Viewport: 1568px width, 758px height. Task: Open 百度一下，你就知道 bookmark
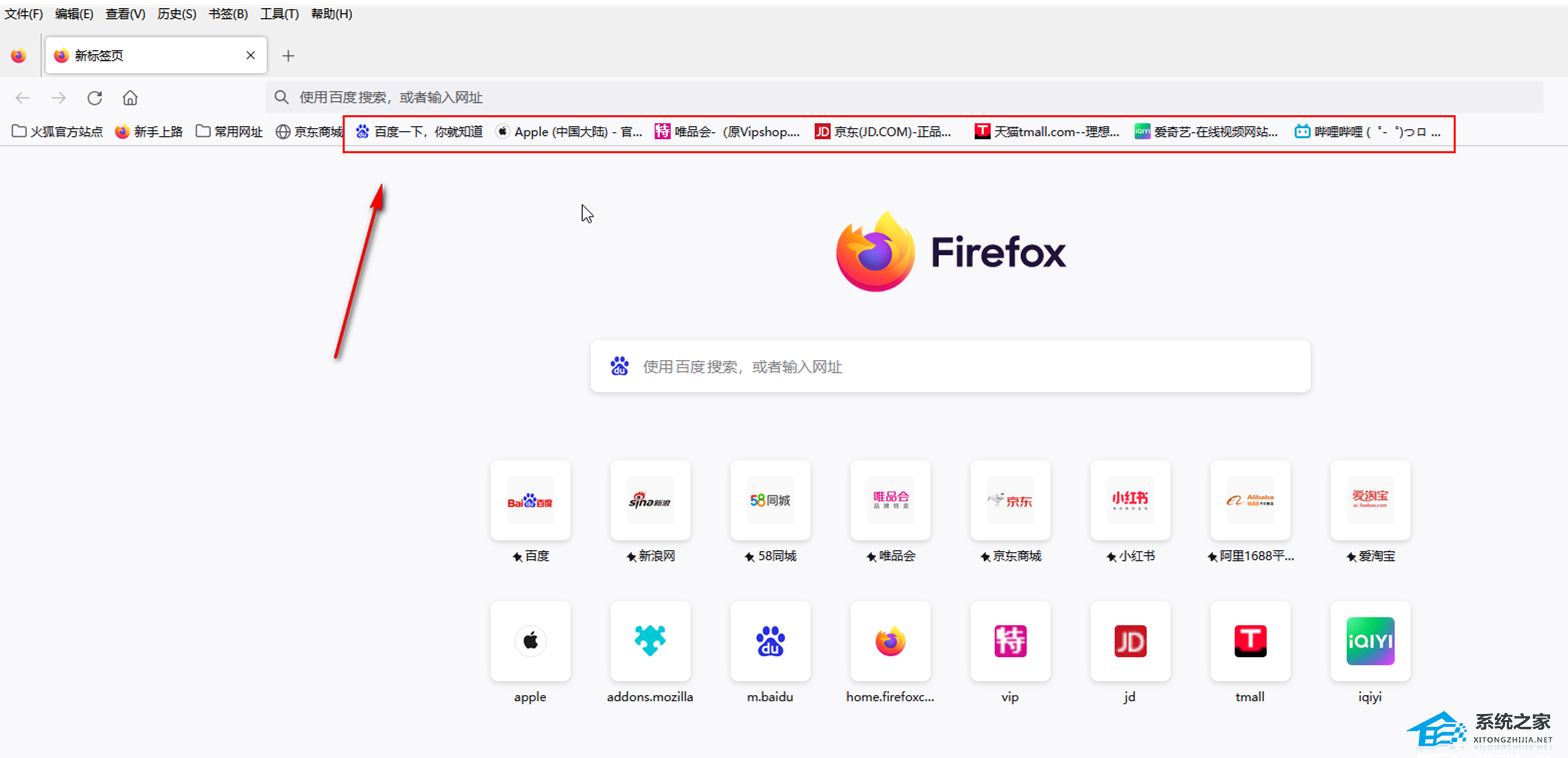coord(419,131)
